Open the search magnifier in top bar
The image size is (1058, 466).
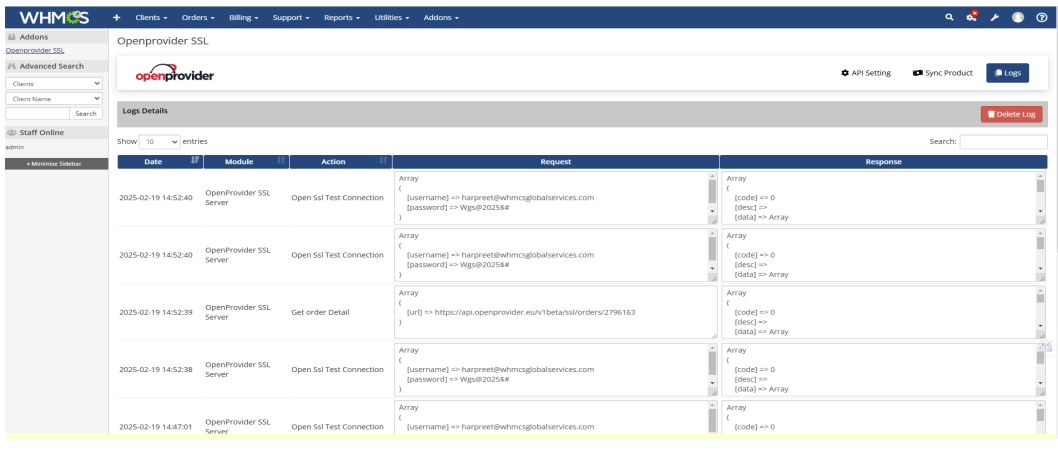[949, 18]
